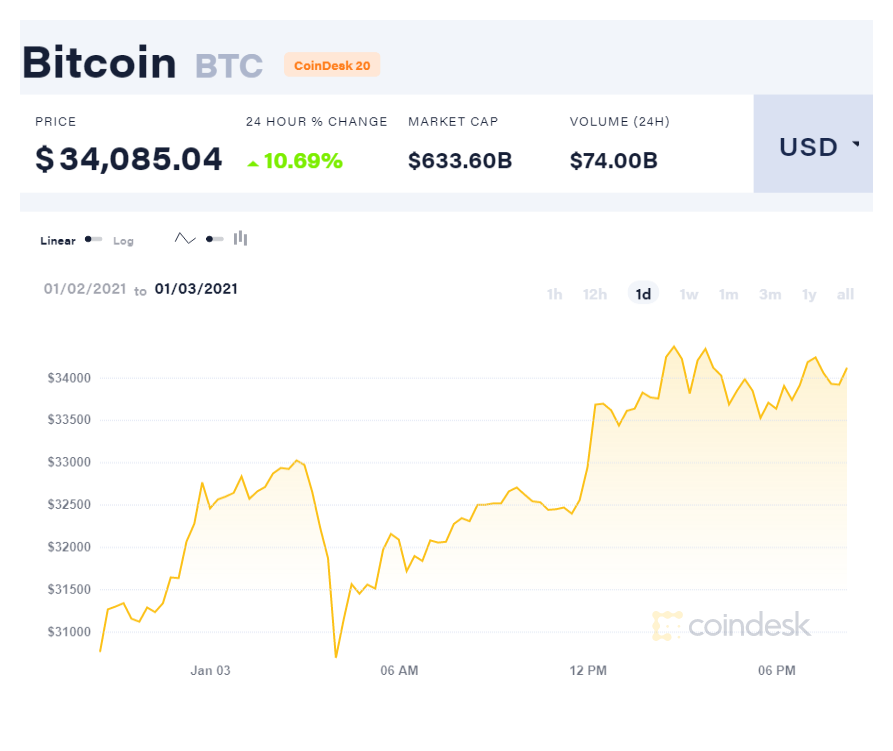Toggle line/candlestick chart type switch

[x=214, y=239]
